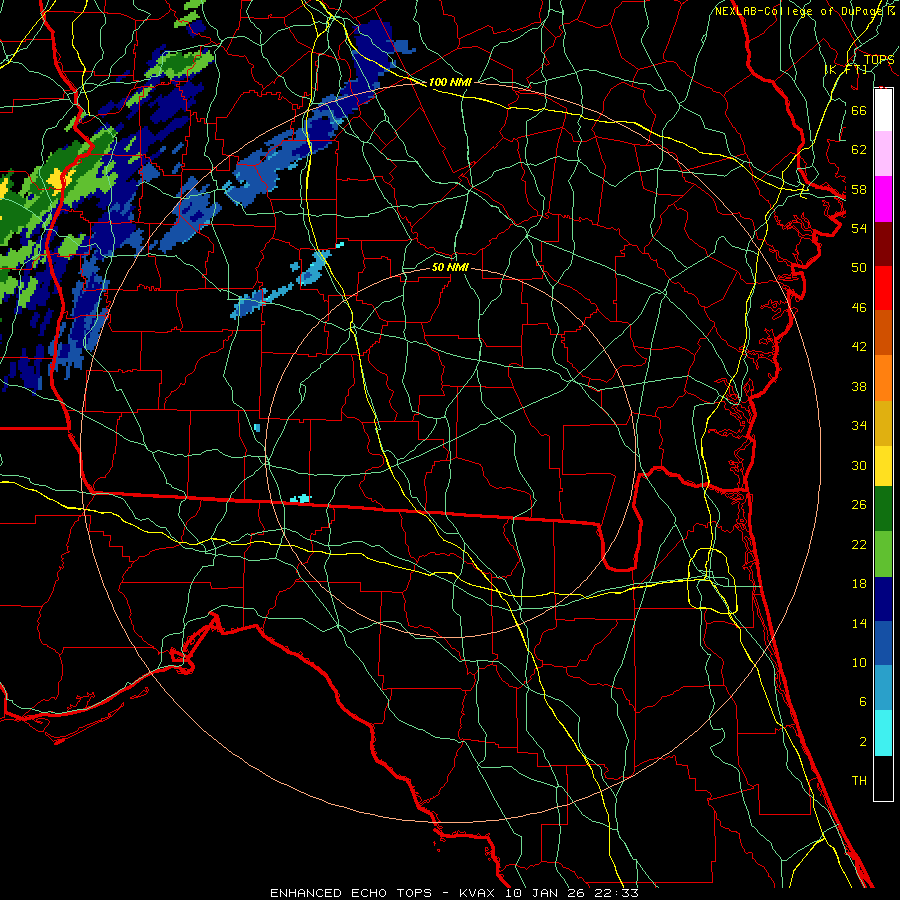
Task: Pick the burnt orange legend swatch
Action: coord(883,332)
